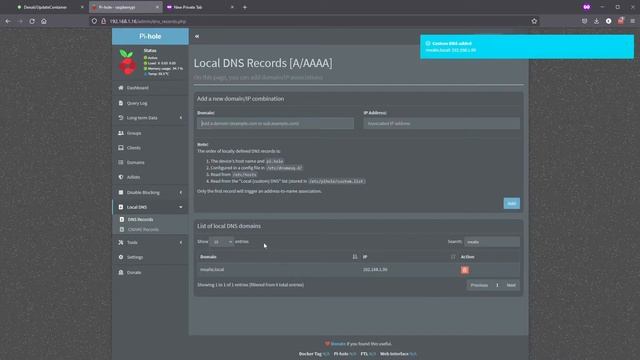This screenshot has height=360, width=640.
Task: Click the Clients laptop icon
Action: (121, 148)
